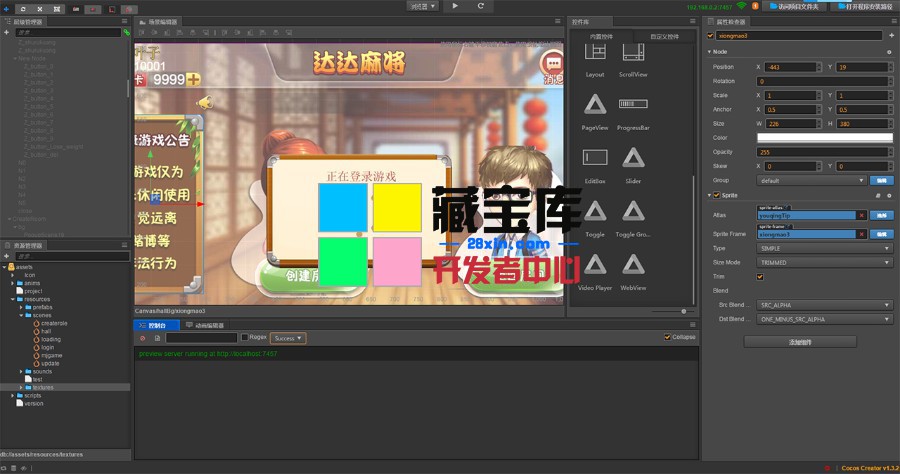Screen dimensions: 900x474
Task: Click the Position X input field
Action: coord(791,67)
